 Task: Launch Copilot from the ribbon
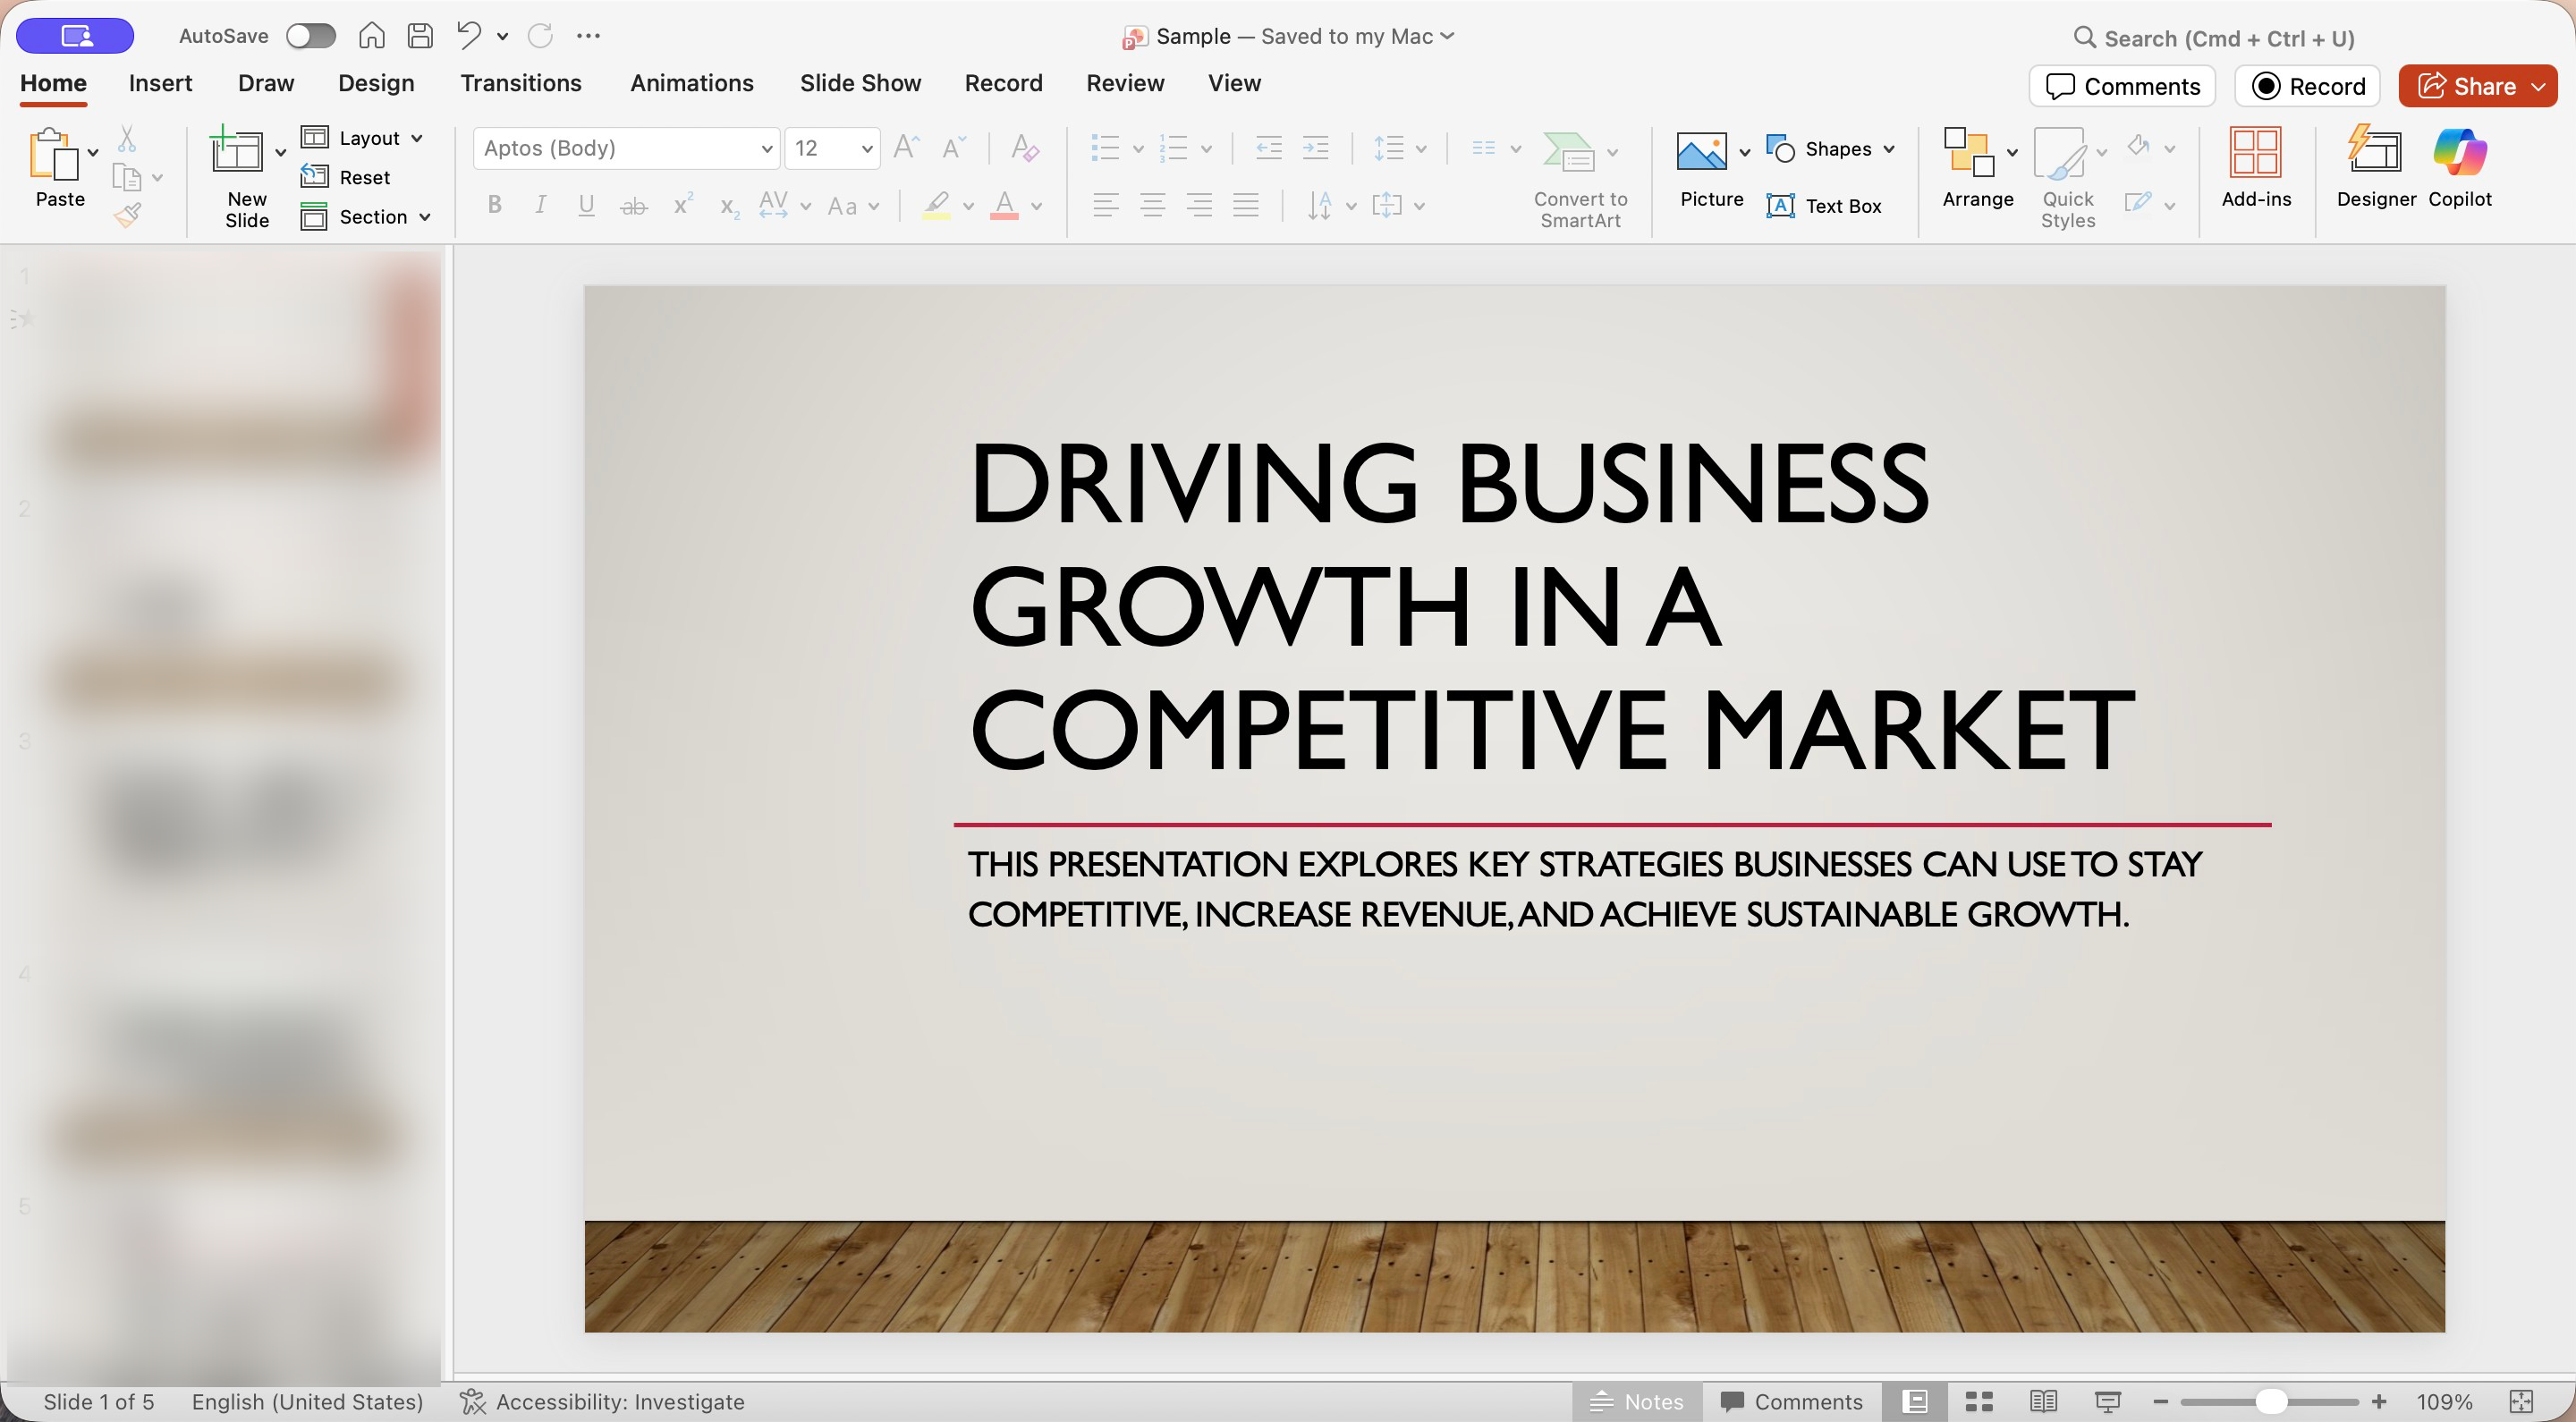[2459, 167]
